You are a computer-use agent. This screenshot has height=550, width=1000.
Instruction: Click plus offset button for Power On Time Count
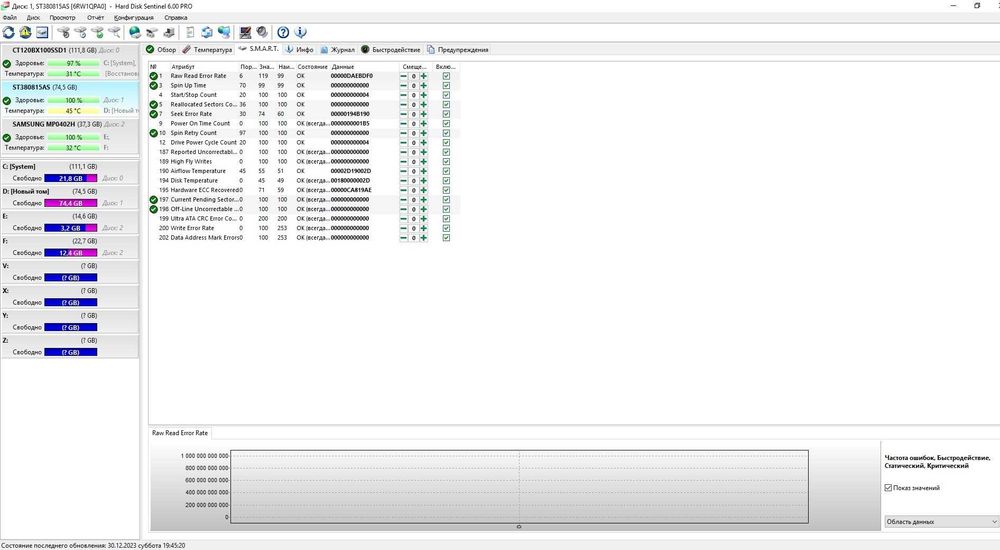423,124
